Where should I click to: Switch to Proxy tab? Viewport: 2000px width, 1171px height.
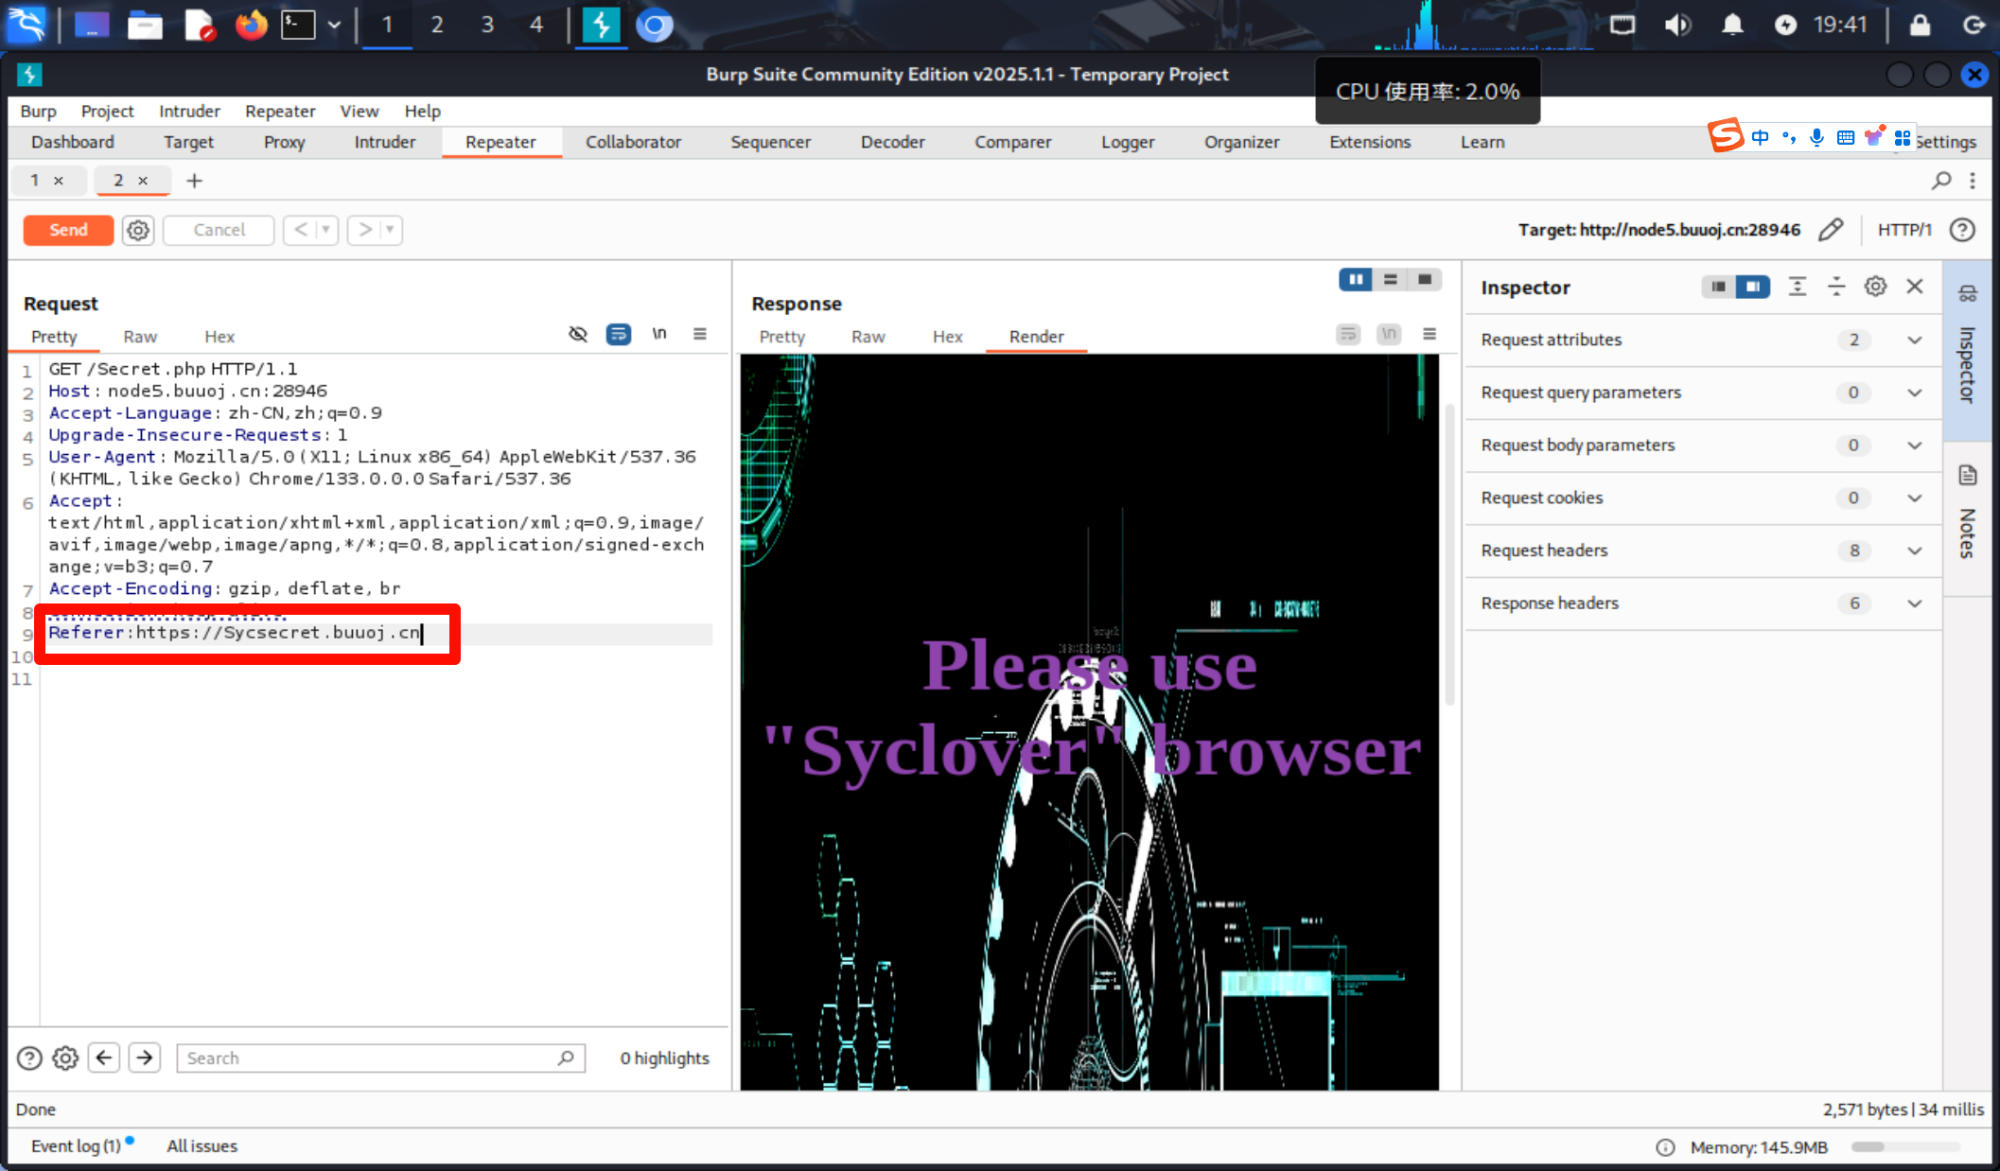pyautogui.click(x=284, y=142)
